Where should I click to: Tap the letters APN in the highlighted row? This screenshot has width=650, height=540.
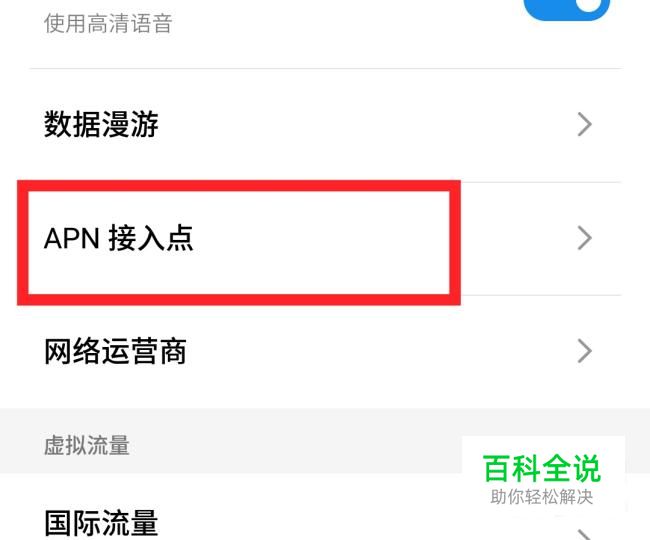pyautogui.click(x=72, y=238)
